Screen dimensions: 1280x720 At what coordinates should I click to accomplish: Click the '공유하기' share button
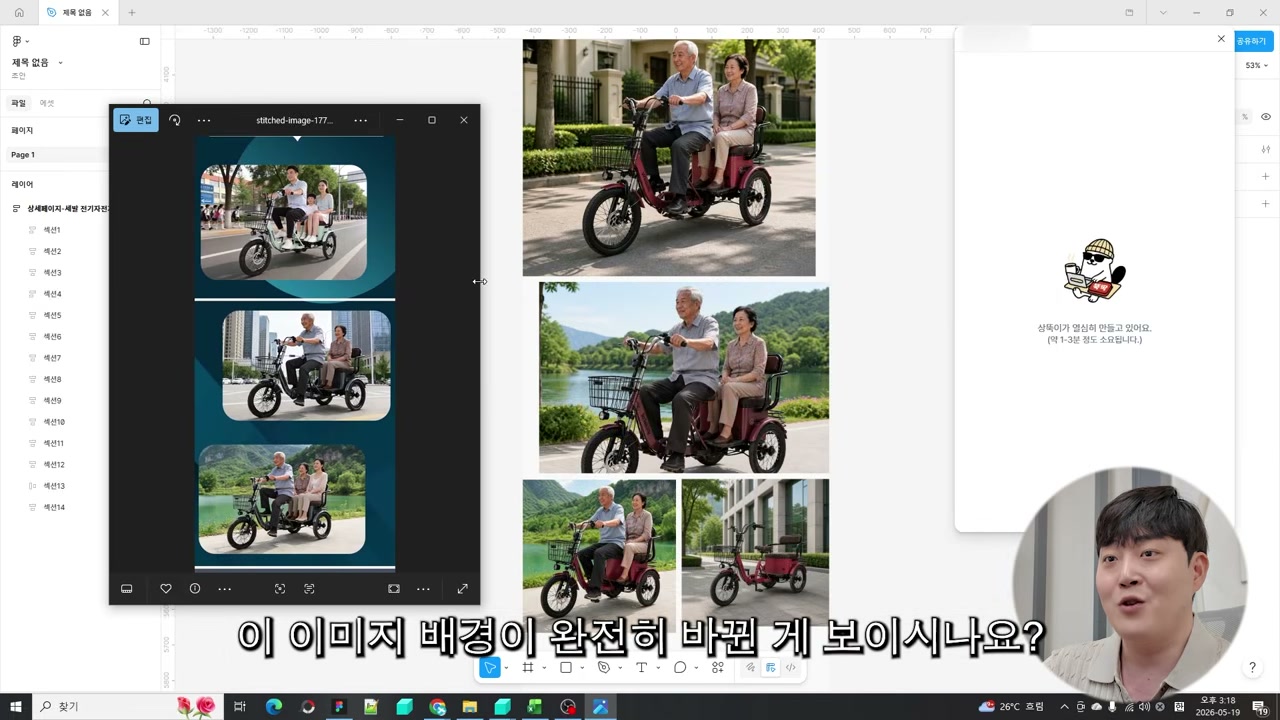click(1253, 41)
